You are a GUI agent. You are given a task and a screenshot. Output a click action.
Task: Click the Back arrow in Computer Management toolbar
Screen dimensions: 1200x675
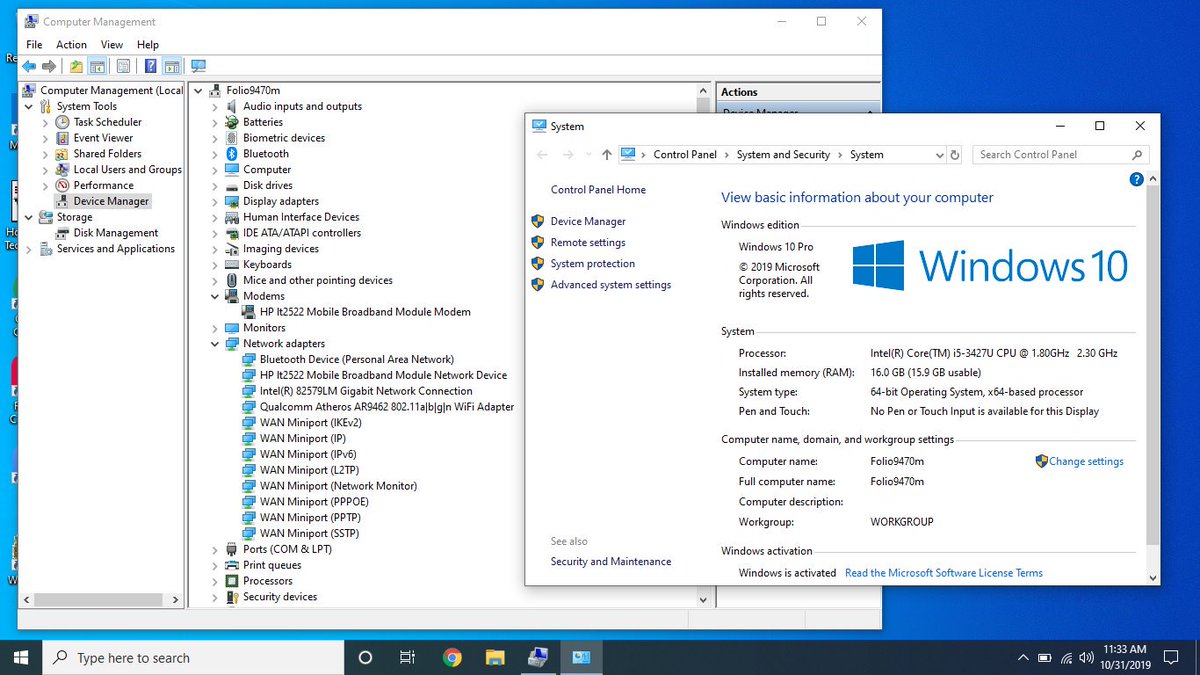(x=29, y=66)
